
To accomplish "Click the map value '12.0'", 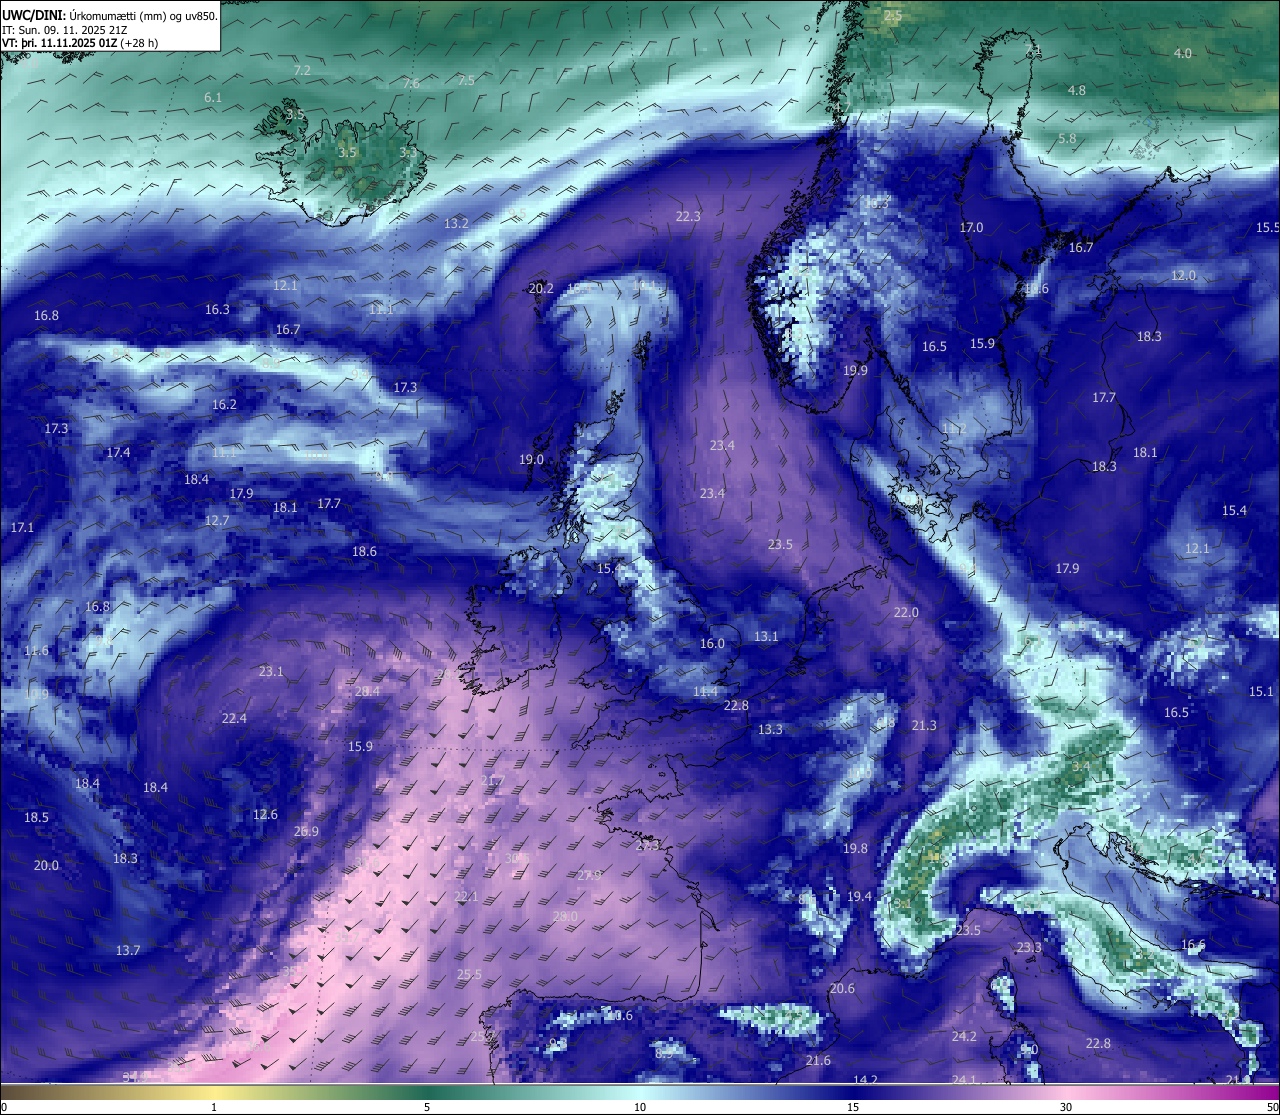I will pos(1183,276).
